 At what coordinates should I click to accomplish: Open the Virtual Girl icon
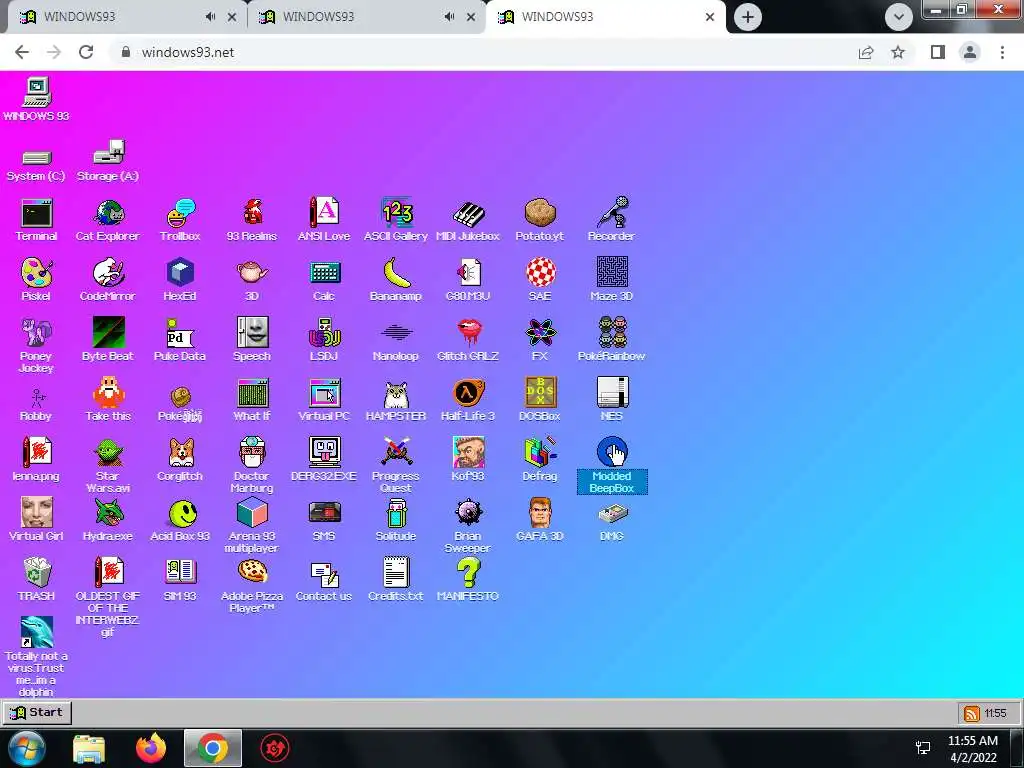(x=37, y=513)
